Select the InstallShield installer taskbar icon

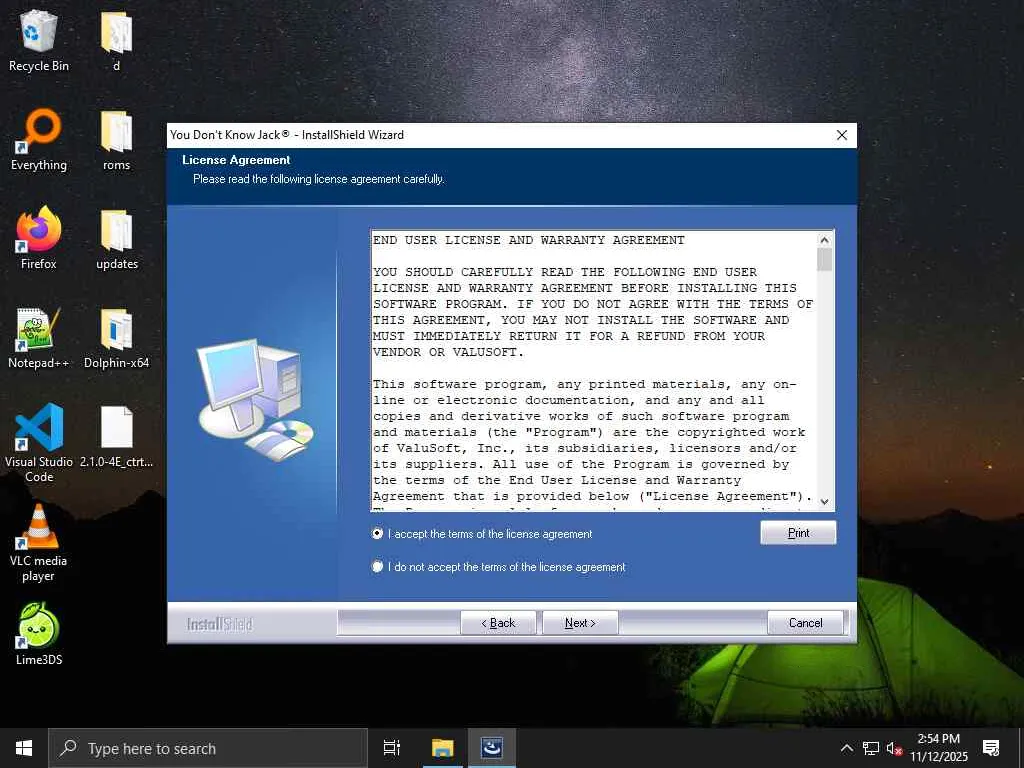(x=491, y=748)
